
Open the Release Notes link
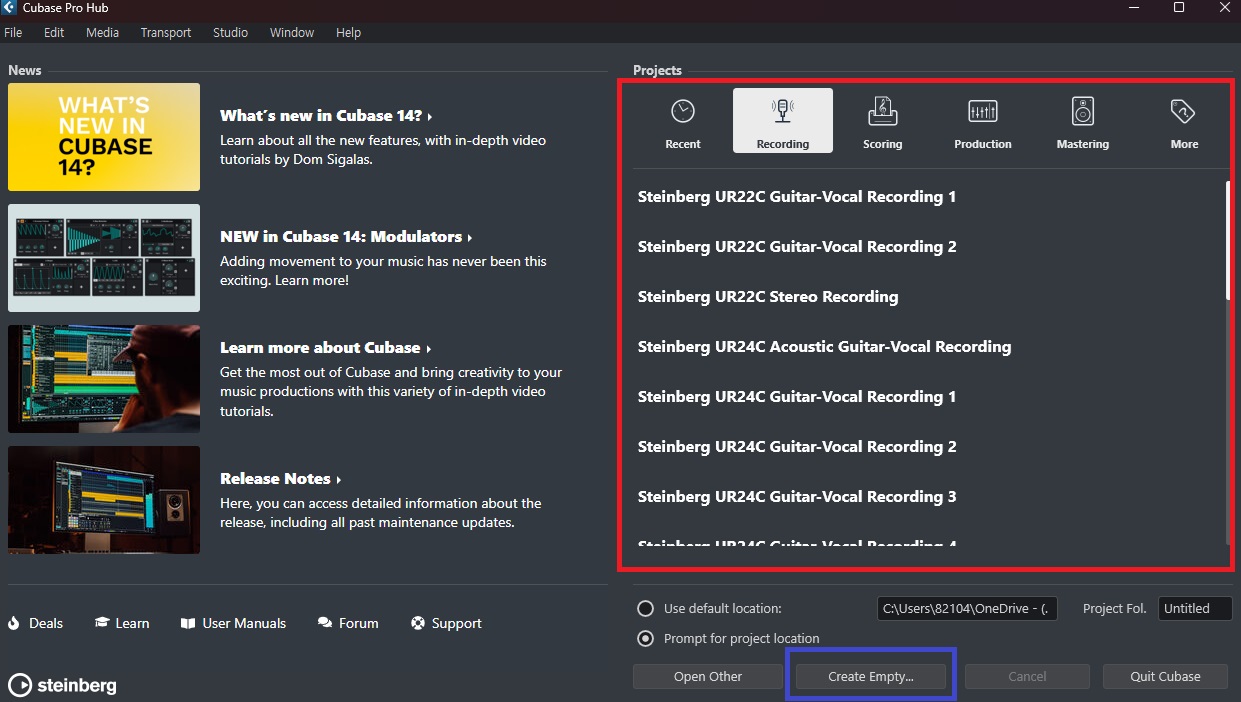[x=281, y=478]
